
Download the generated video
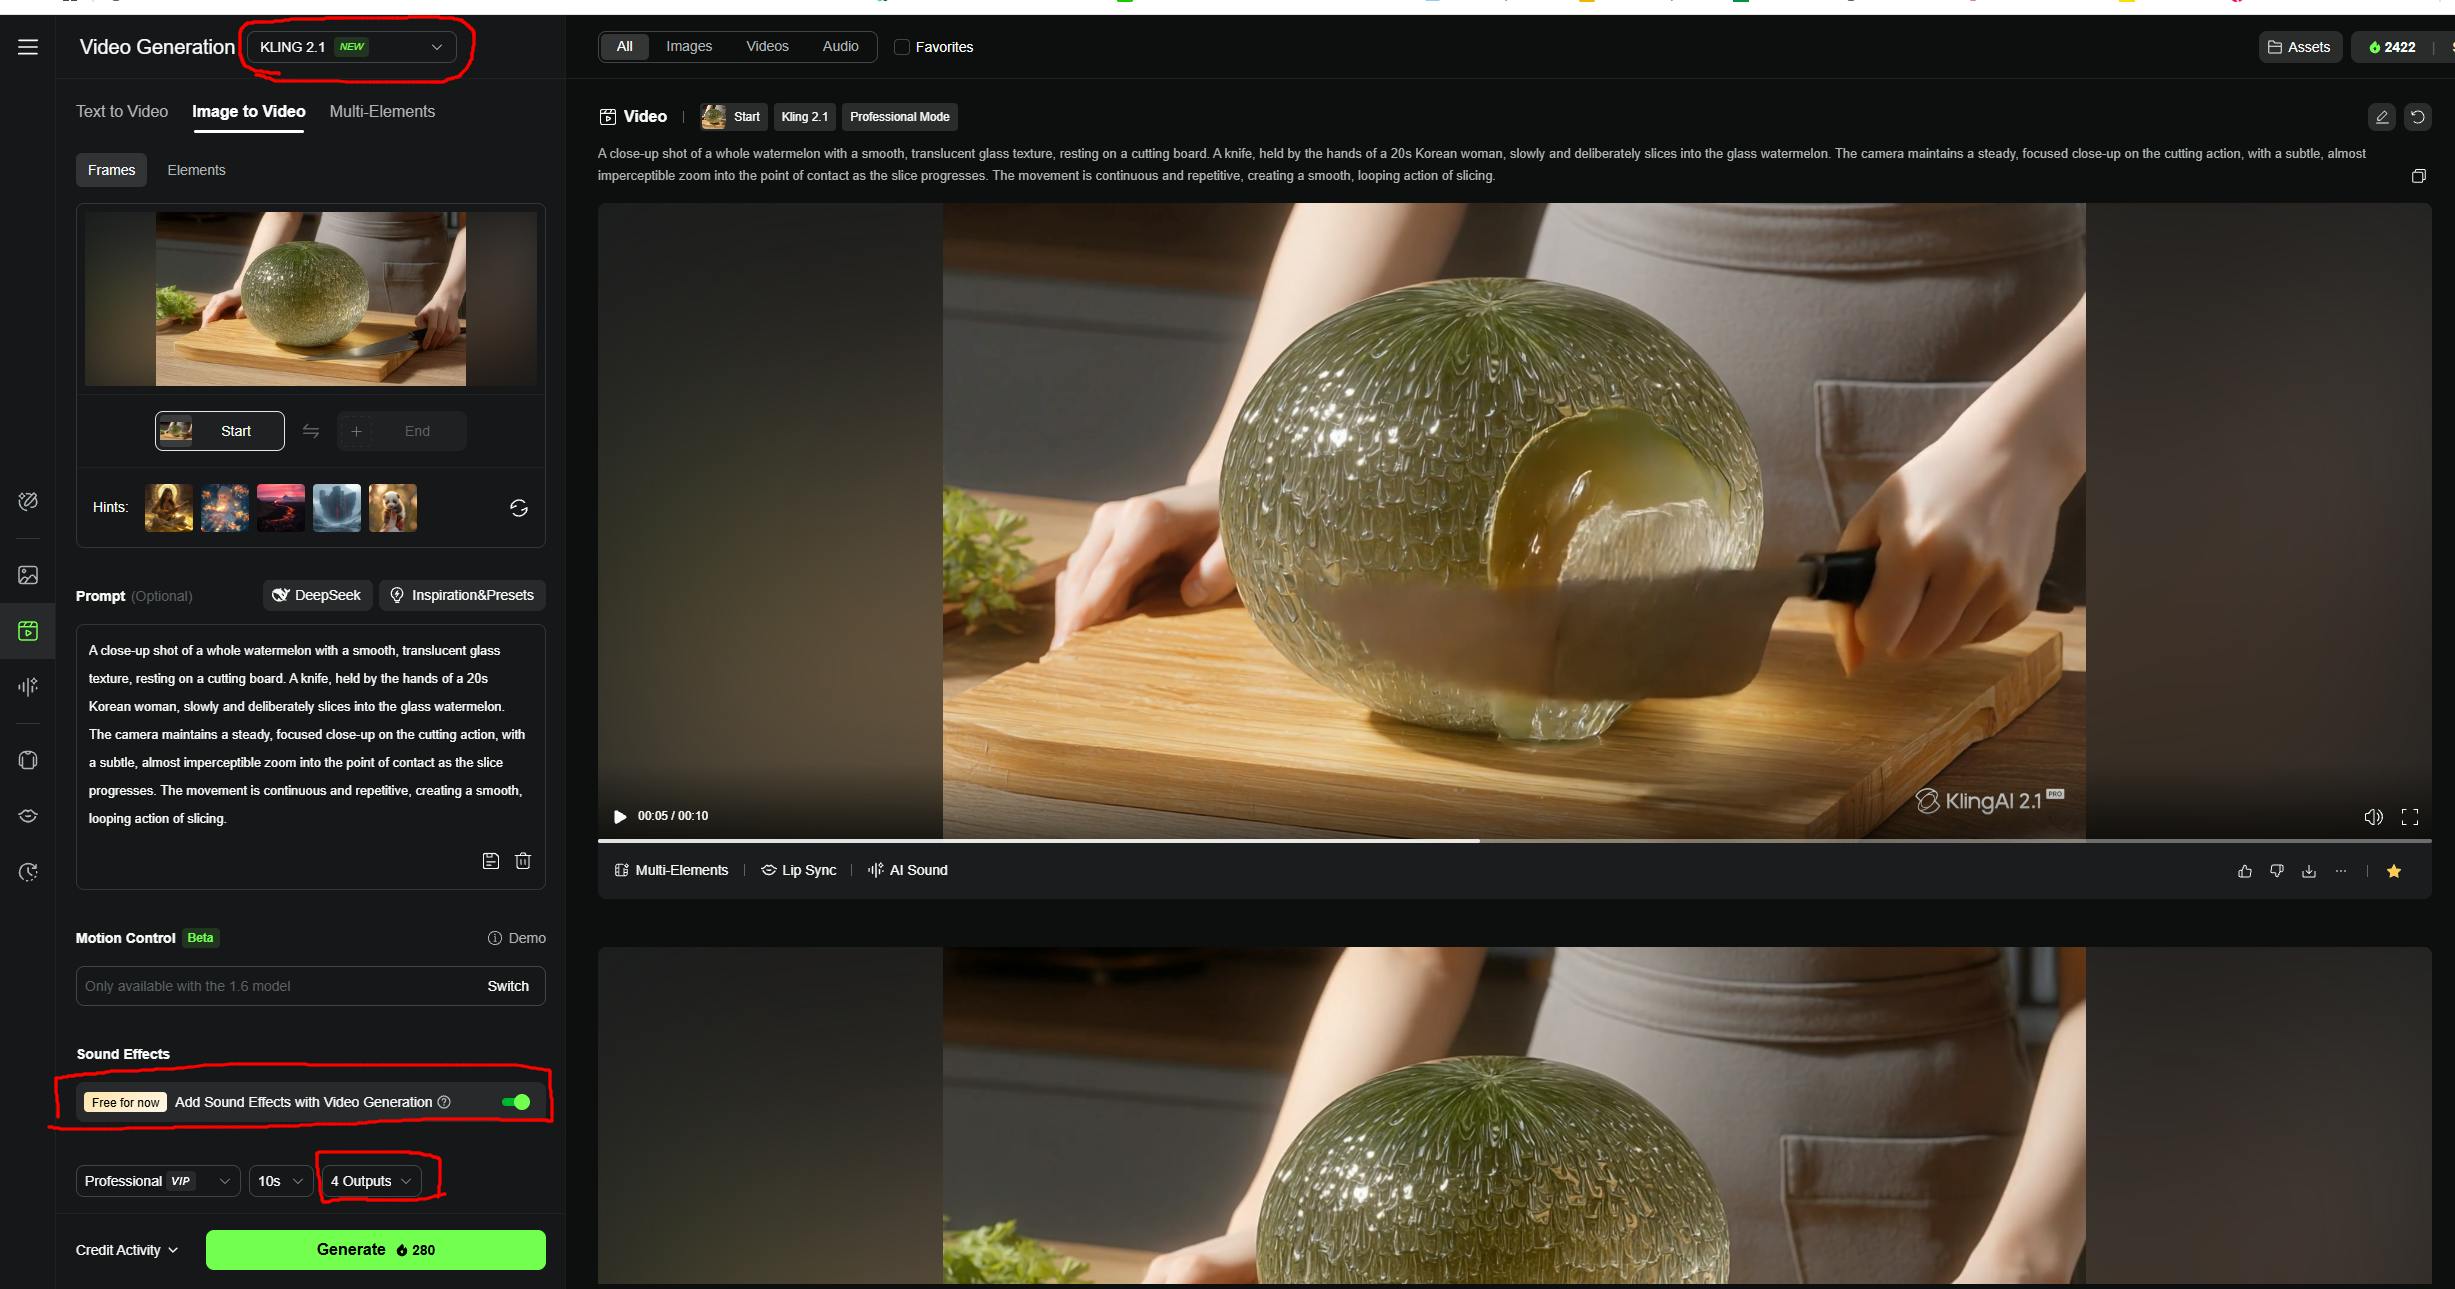click(x=2309, y=871)
